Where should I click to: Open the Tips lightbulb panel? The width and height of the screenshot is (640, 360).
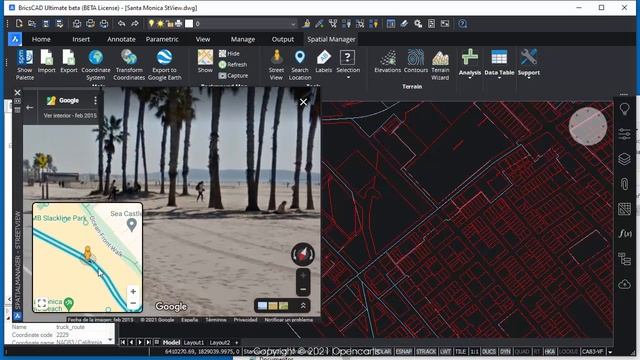pos(624,109)
